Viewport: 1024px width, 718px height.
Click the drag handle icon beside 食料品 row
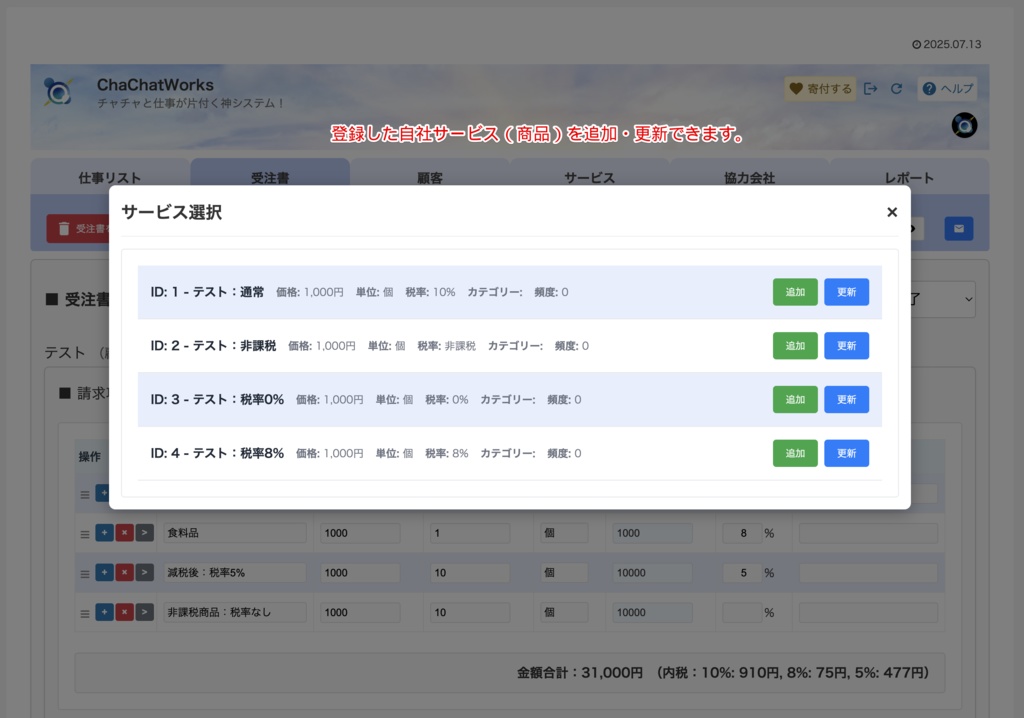(x=86, y=533)
